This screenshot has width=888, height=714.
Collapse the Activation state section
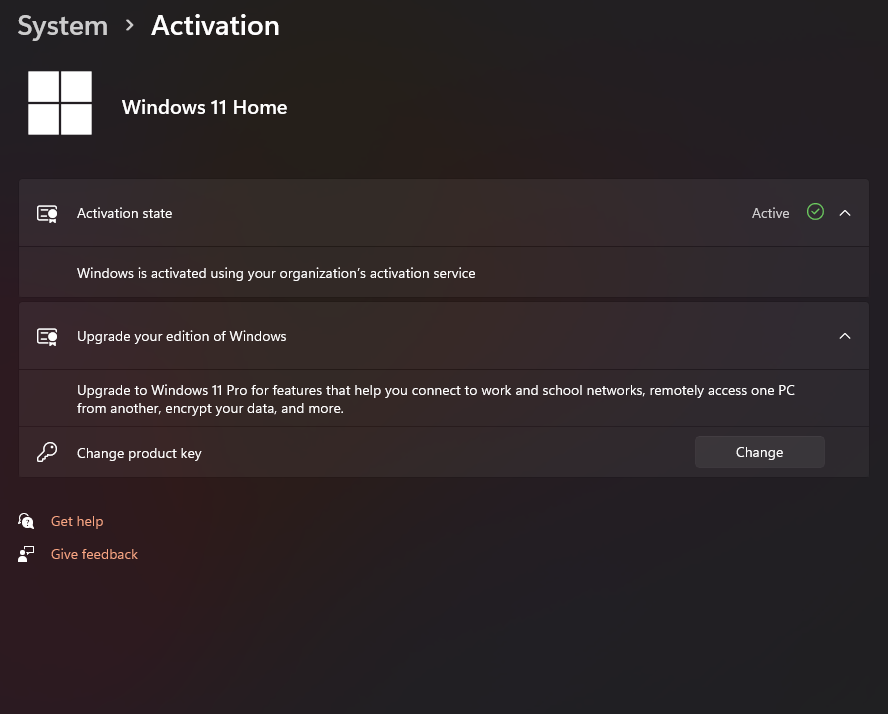click(844, 213)
